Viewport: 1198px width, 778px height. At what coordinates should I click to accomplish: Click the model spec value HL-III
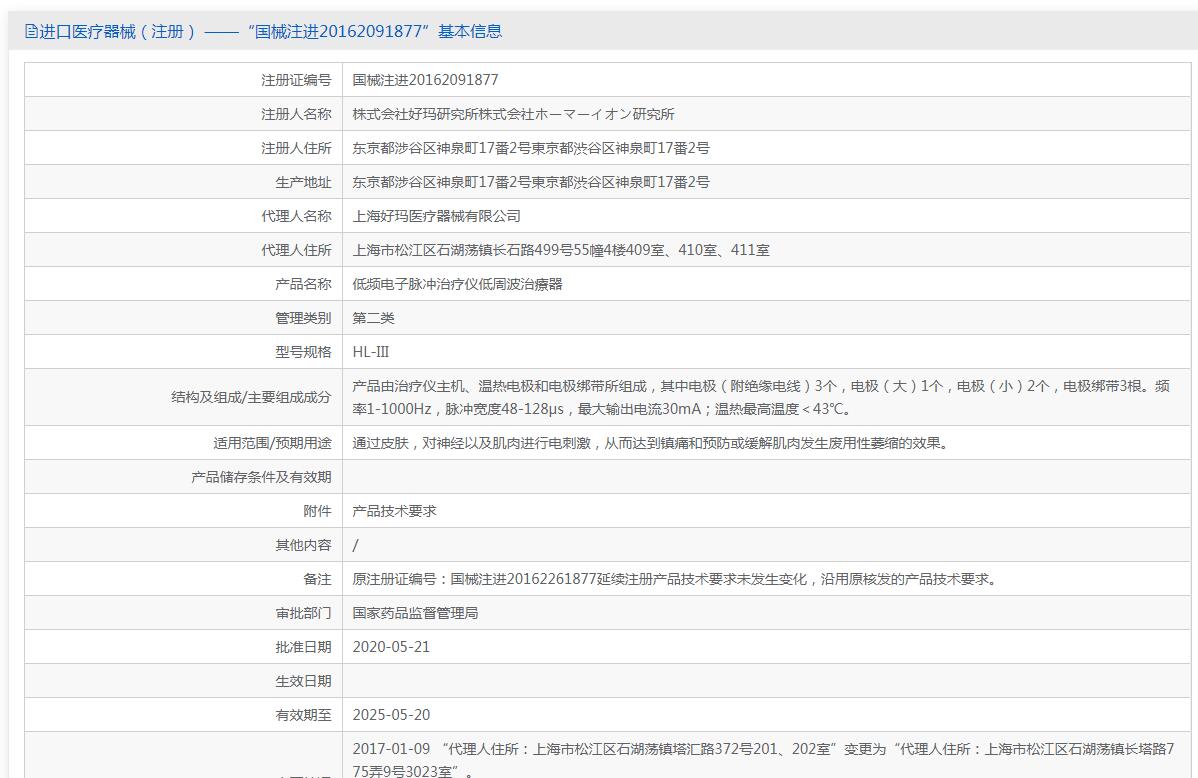click(x=371, y=352)
